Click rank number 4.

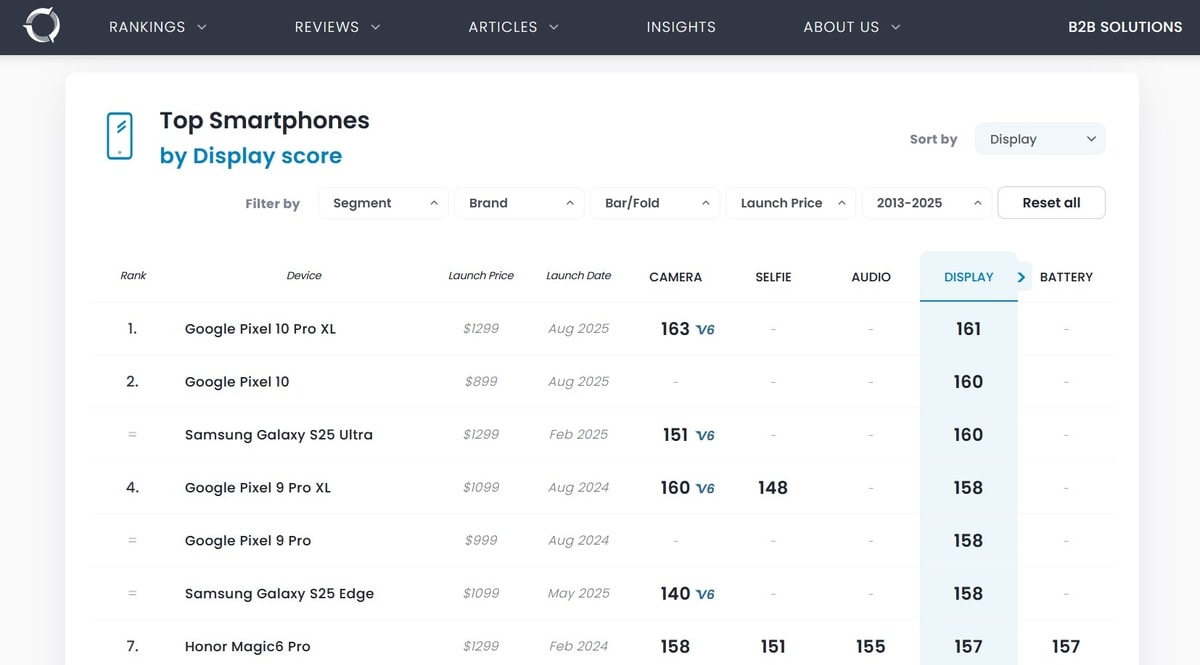[132, 488]
